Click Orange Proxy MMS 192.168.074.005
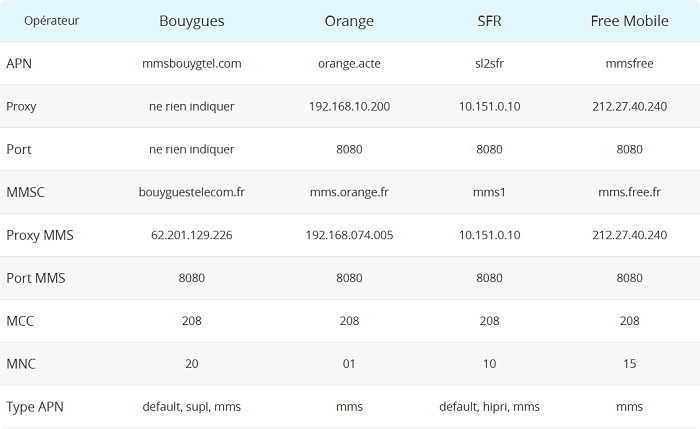 [349, 235]
